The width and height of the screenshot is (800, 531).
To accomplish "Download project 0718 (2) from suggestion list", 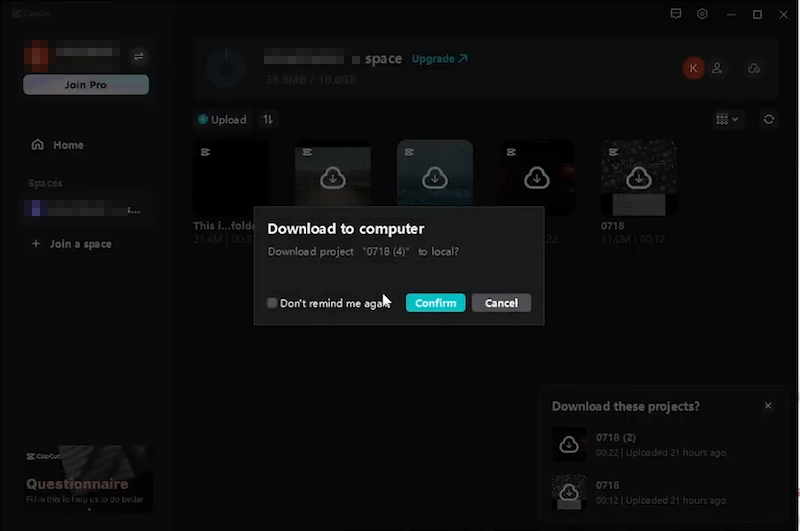I will 569,444.
